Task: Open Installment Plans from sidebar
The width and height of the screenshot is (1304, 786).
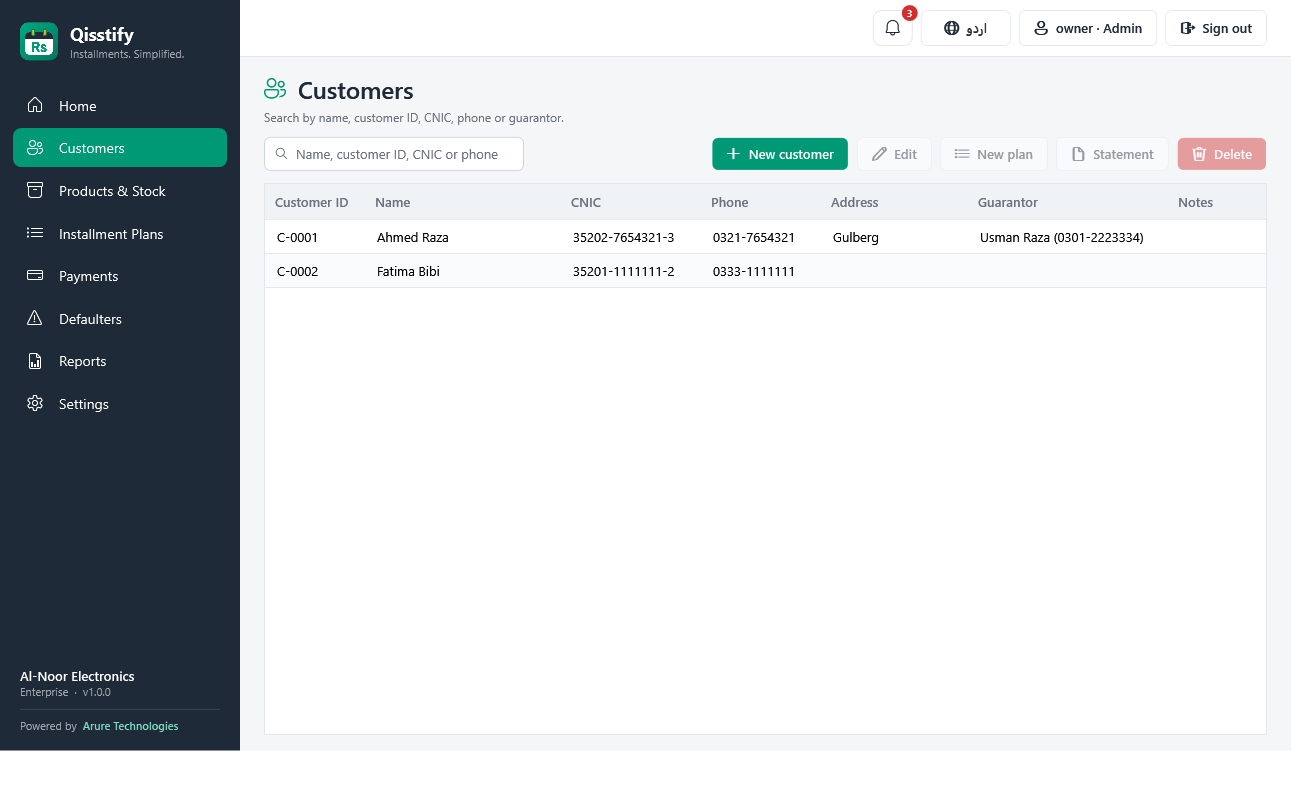Action: point(120,234)
